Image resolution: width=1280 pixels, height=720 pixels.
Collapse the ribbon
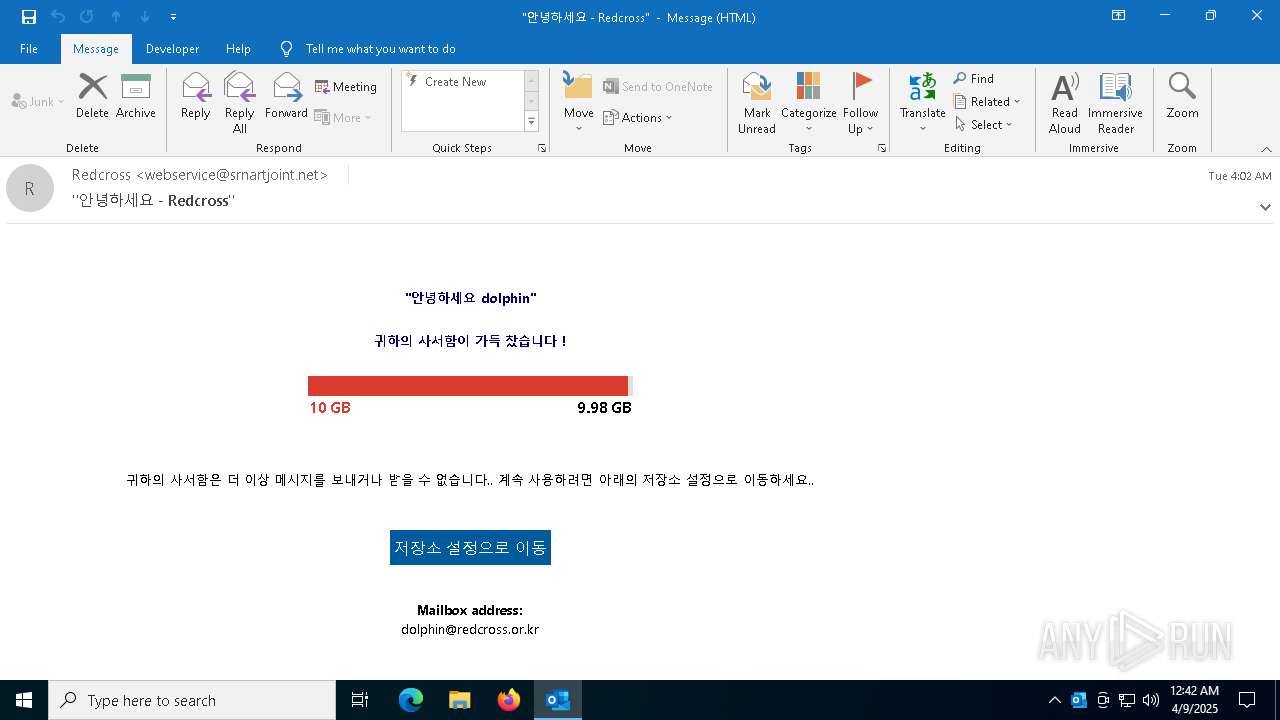tap(1266, 149)
